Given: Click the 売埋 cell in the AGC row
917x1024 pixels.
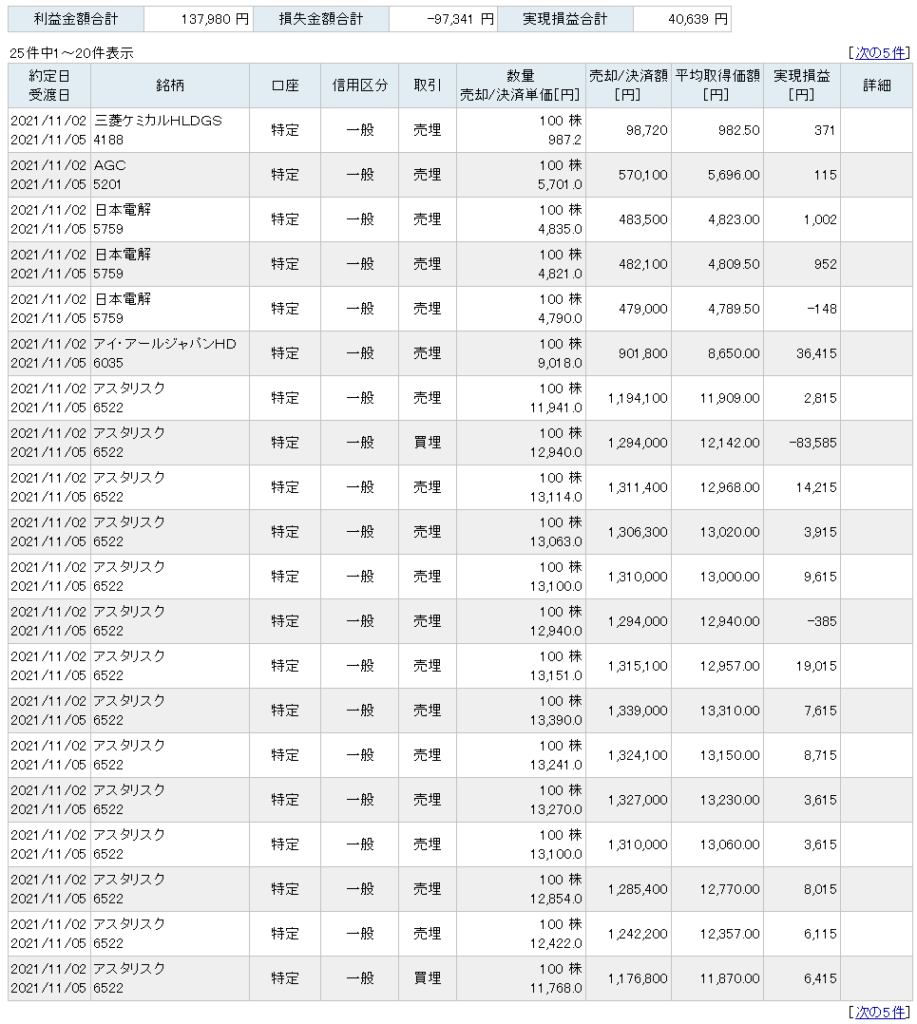Looking at the screenshot, I should 427,175.
